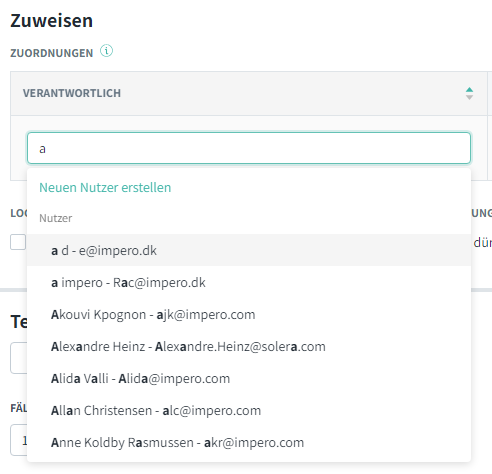Screen dimensions: 492x474
Task: Sort ascending with the Verantwortlich up arrow
Action: pyautogui.click(x=469, y=90)
